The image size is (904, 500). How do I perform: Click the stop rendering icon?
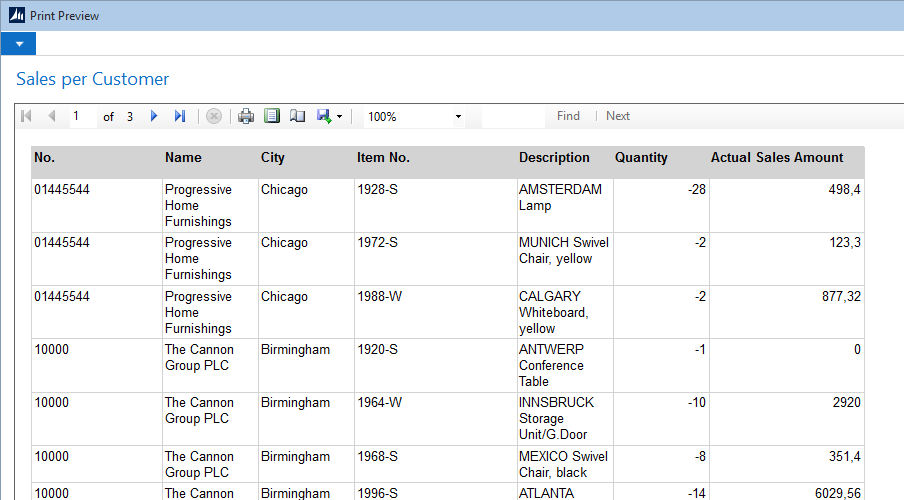(213, 116)
